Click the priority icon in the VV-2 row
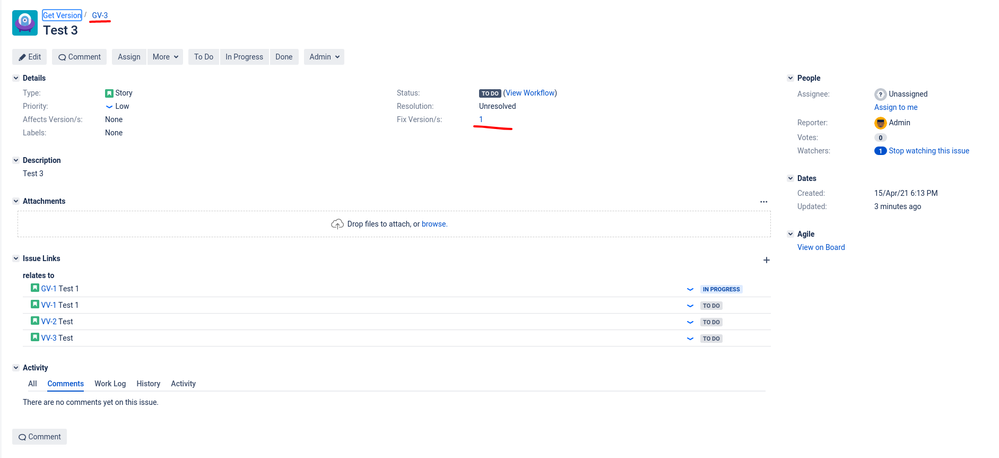 (x=690, y=322)
